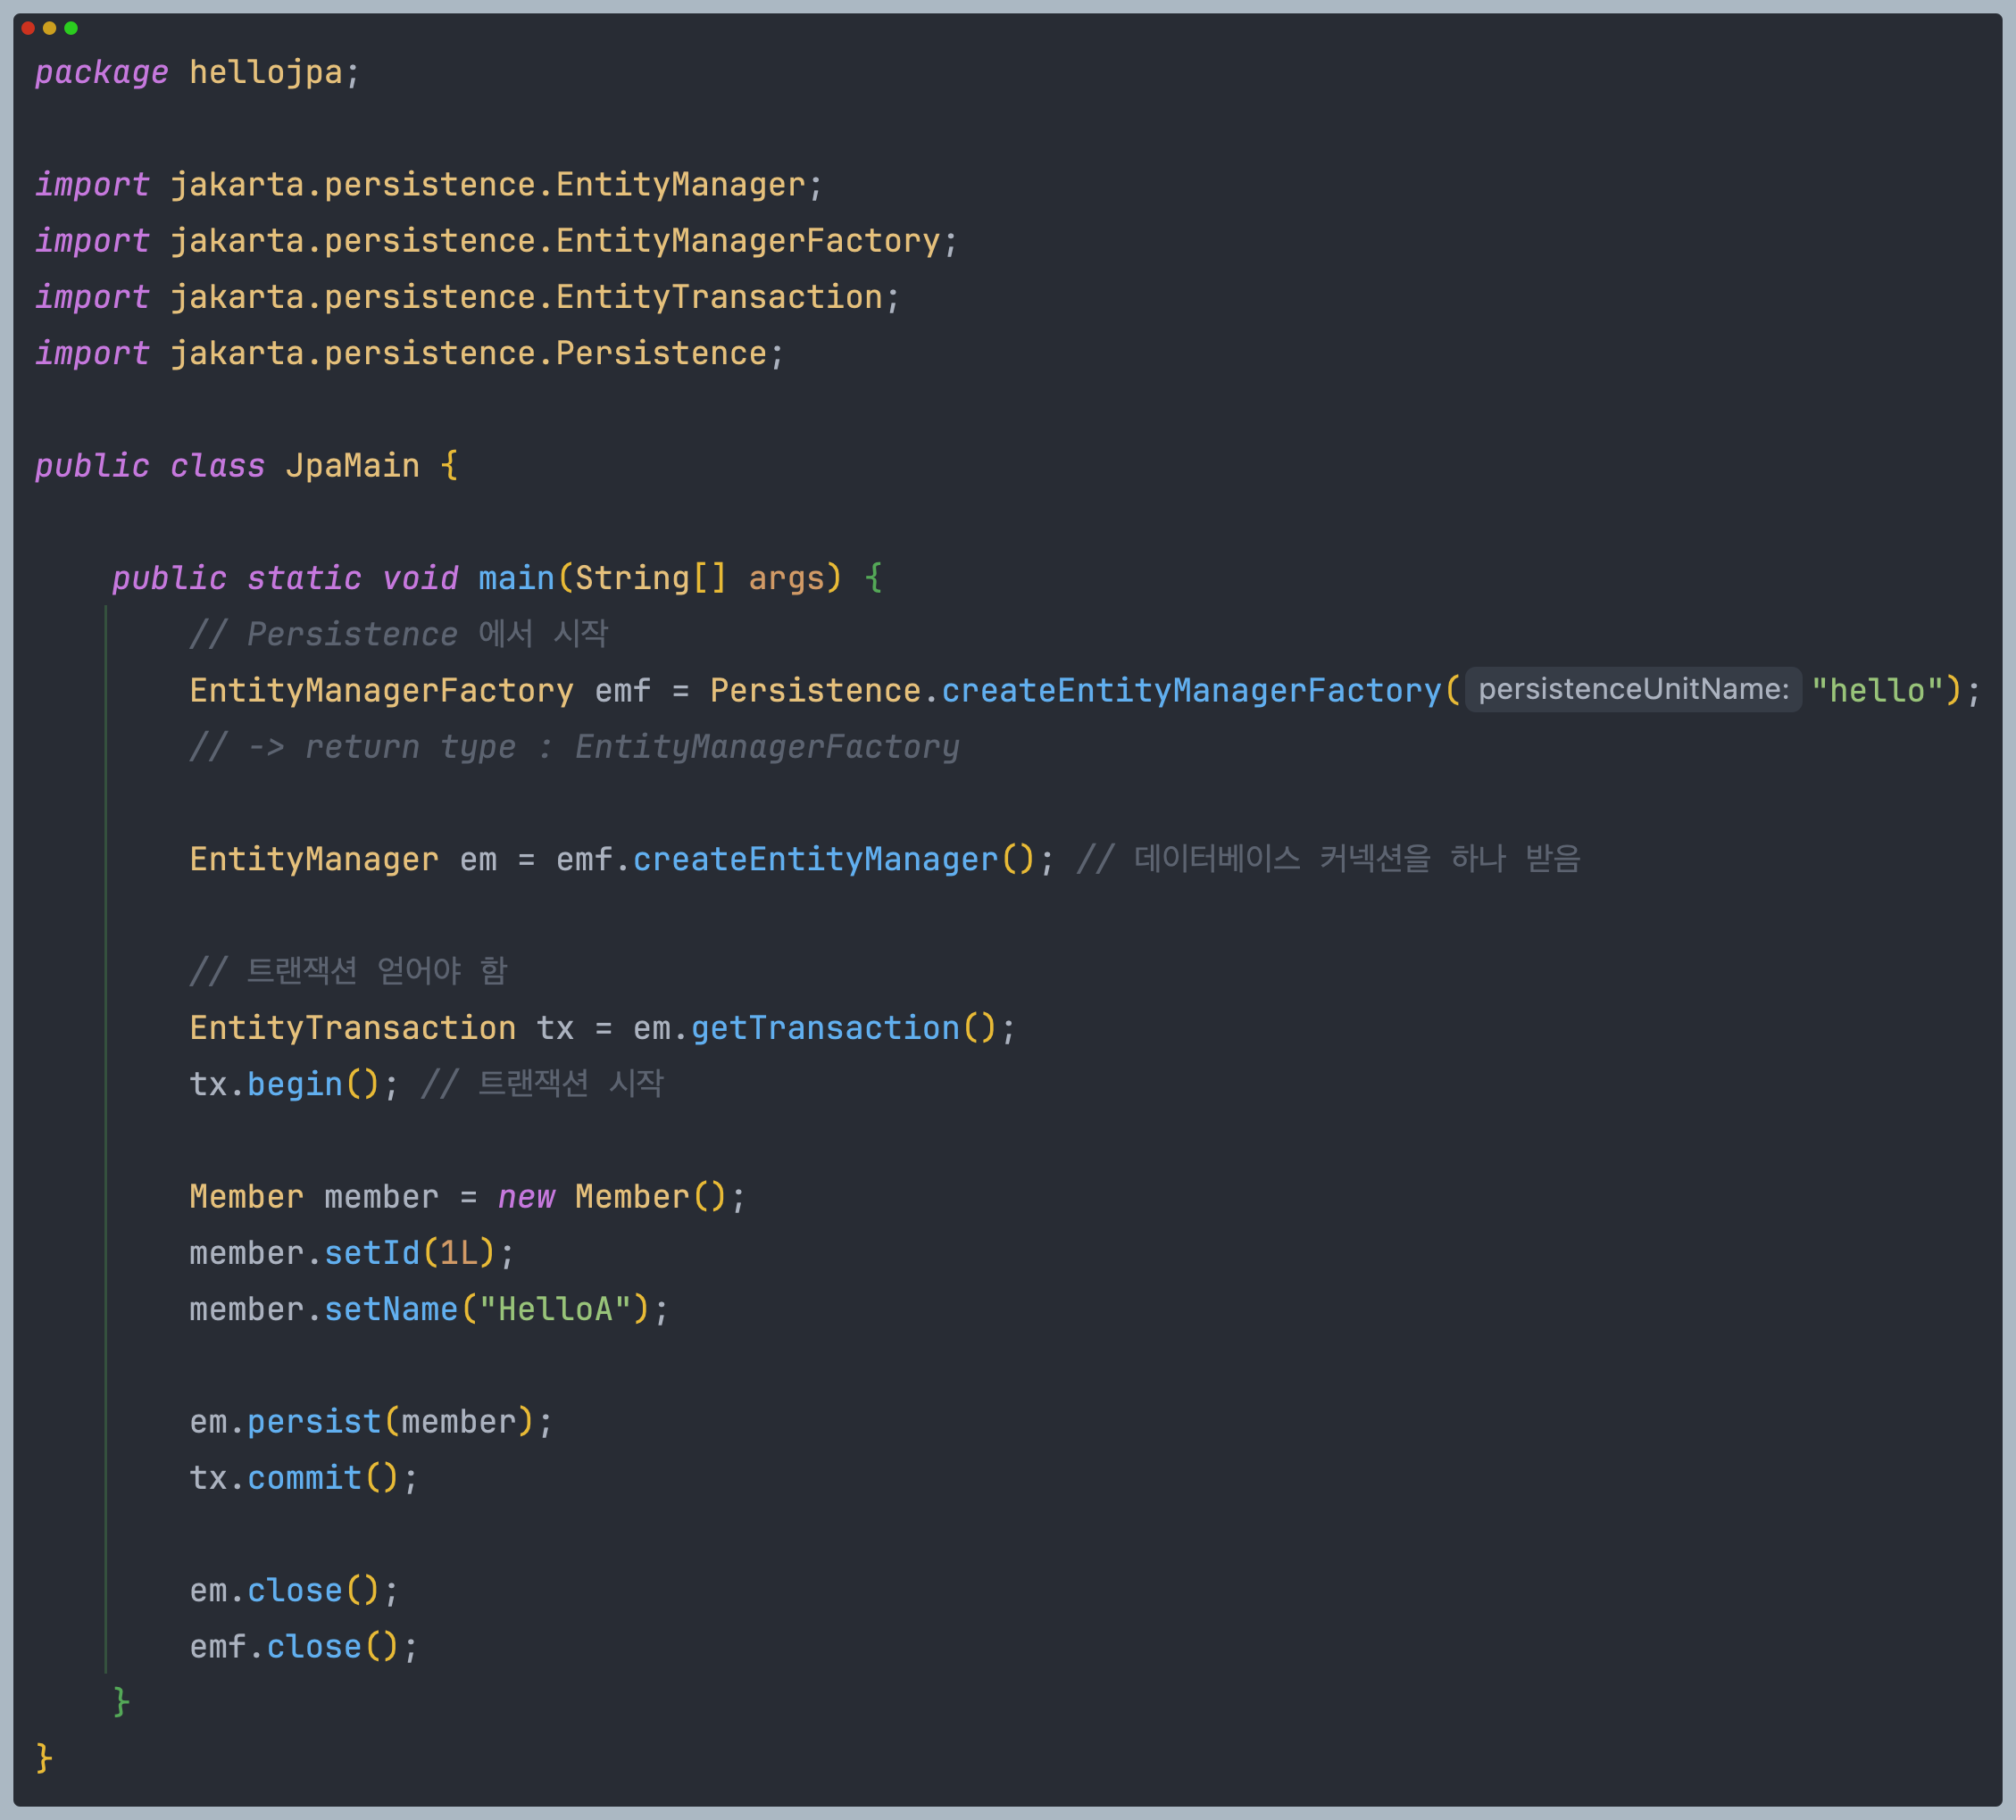Image resolution: width=2016 pixels, height=1820 pixels.
Task: Click the red close dot
Action: 28,28
